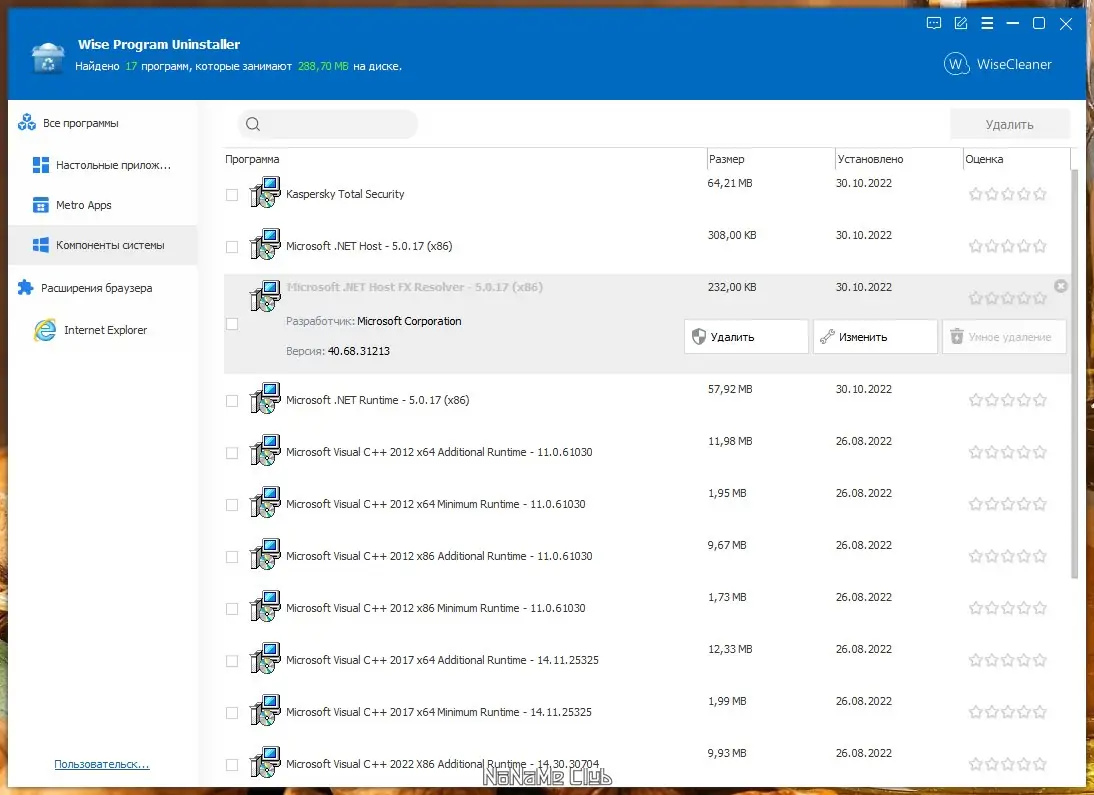
Task: Click the .NET Host FX Resolver installer icon
Action: coord(265,296)
